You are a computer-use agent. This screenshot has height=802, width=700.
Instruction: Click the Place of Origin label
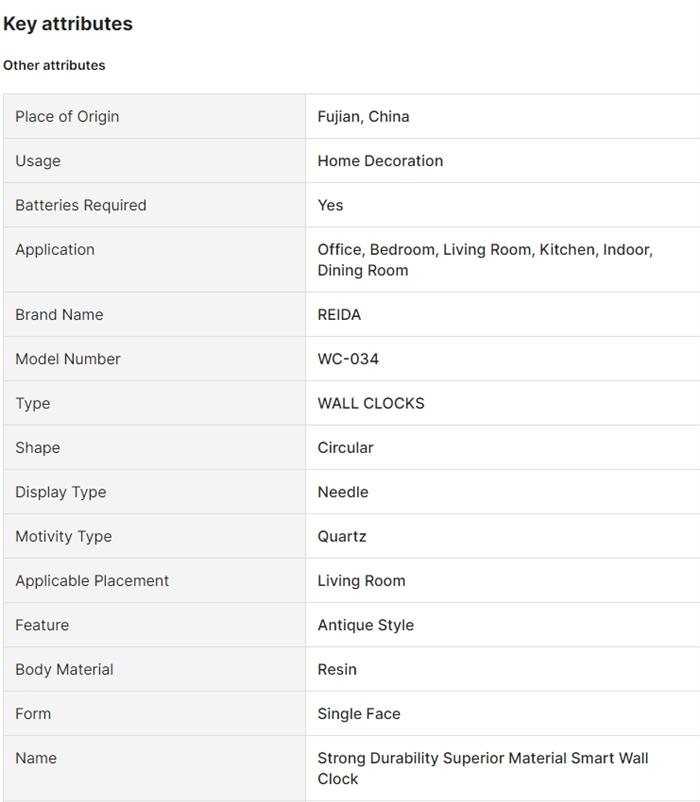pyautogui.click(x=67, y=116)
